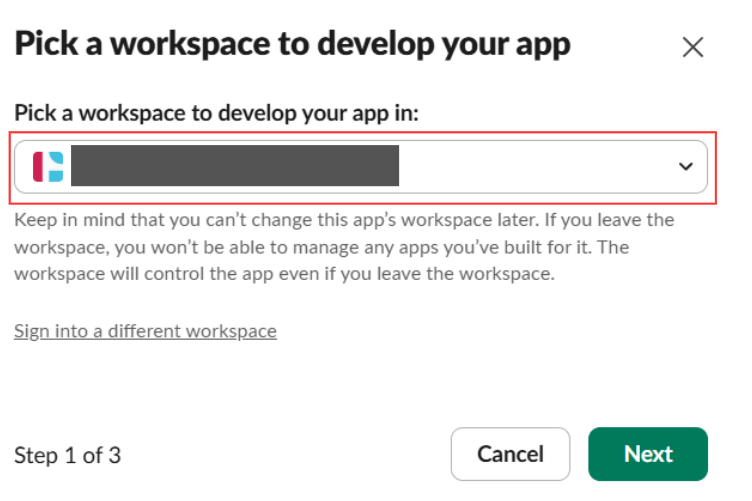Open the 'Sign into a different workspace' link

[x=145, y=331]
